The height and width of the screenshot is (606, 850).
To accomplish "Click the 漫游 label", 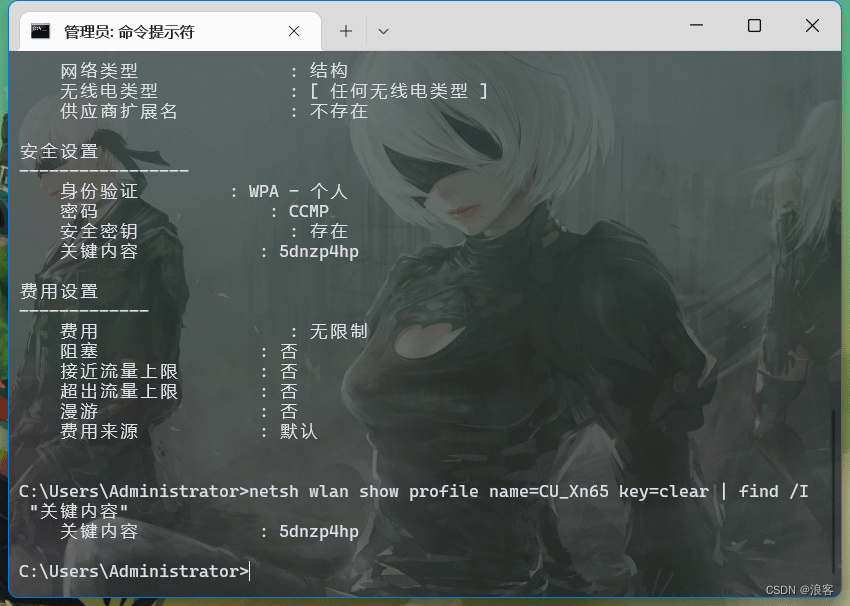I will click(79, 411).
